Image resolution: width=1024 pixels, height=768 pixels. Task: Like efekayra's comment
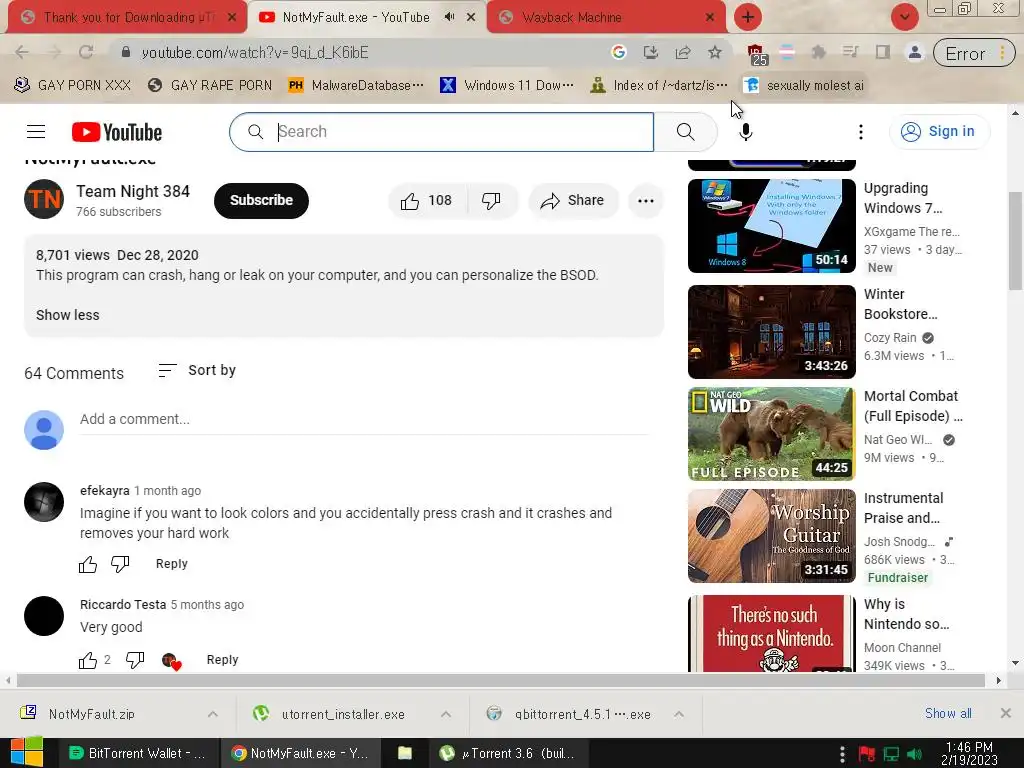pyautogui.click(x=88, y=564)
